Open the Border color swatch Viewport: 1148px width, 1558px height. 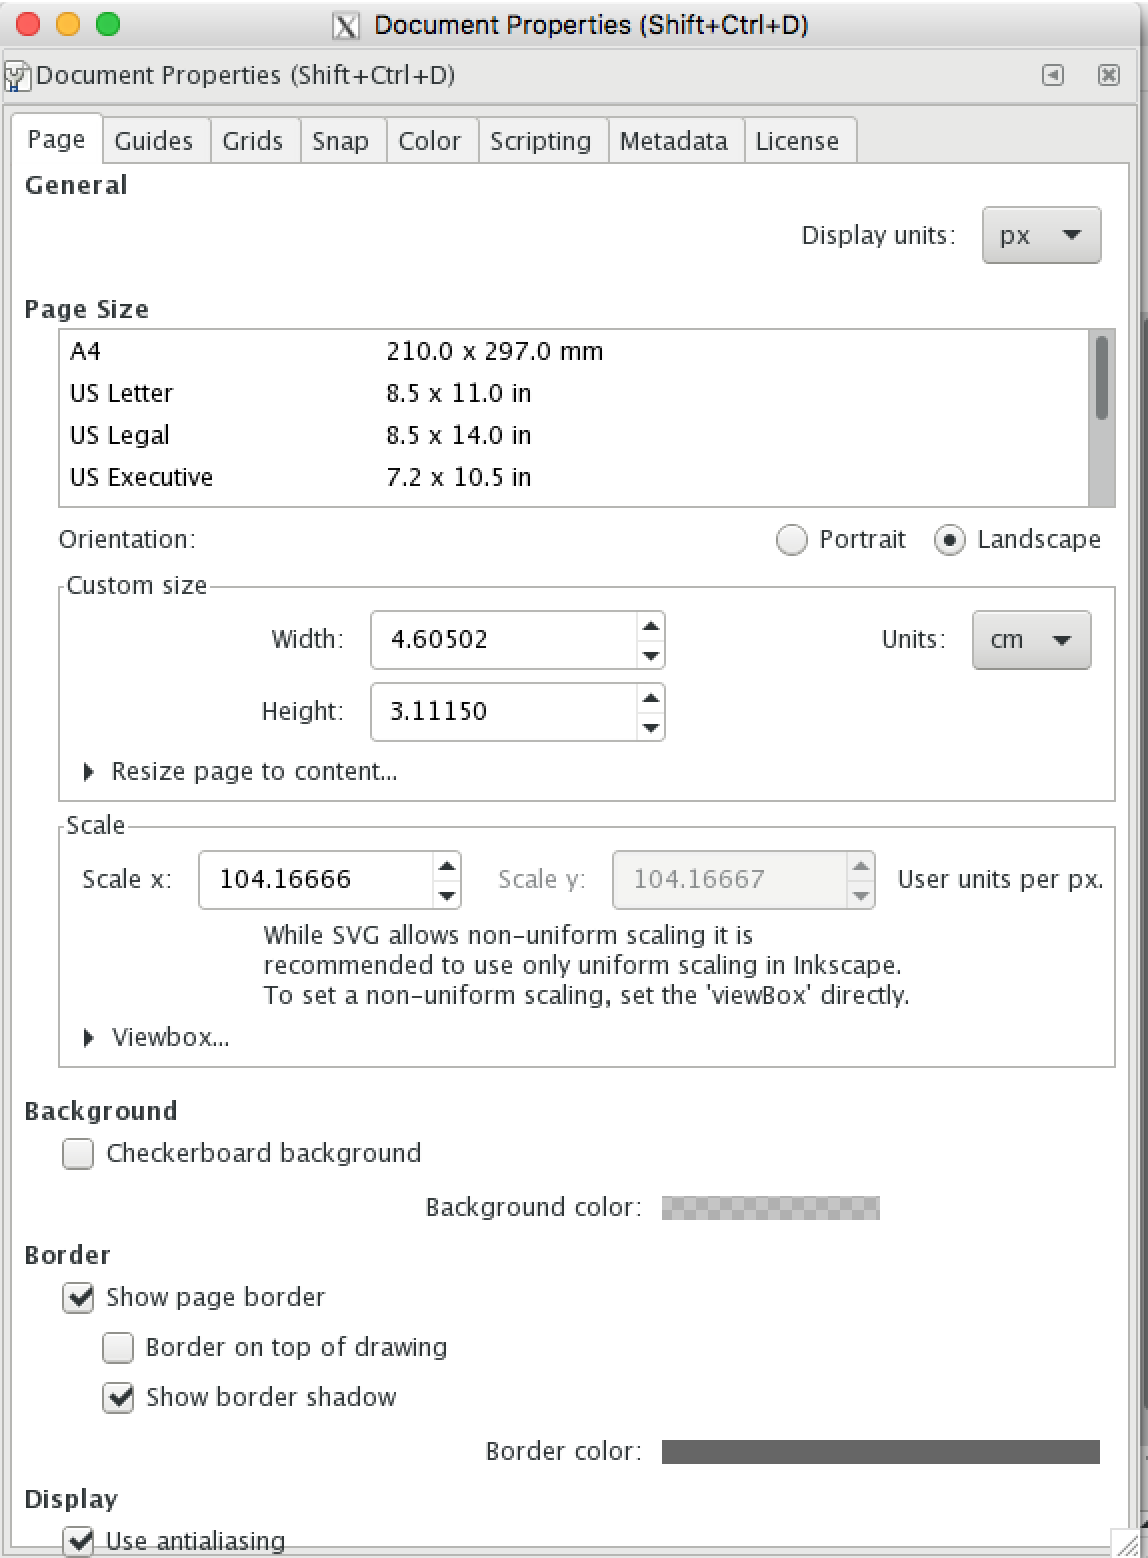(x=880, y=1452)
